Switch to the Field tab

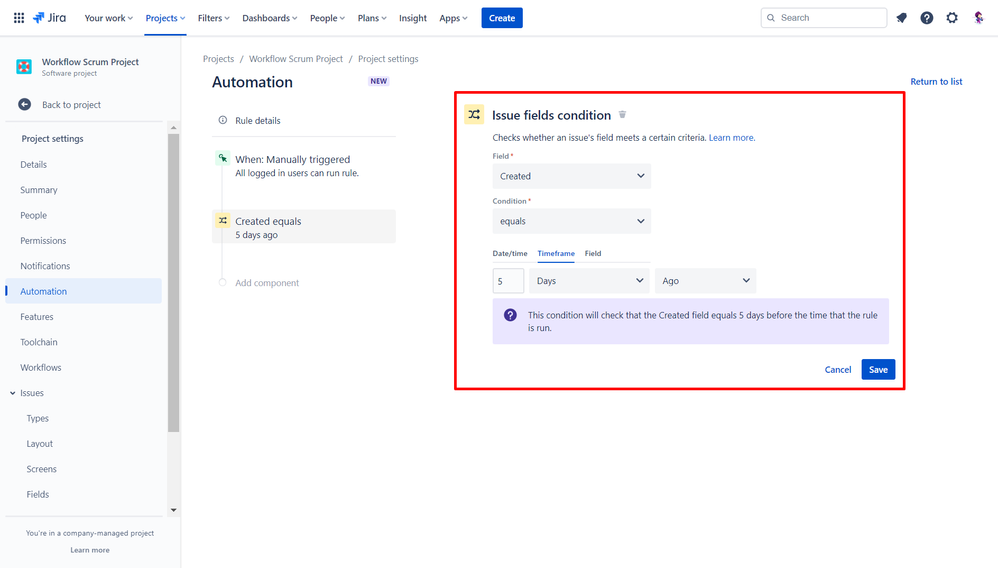point(593,253)
